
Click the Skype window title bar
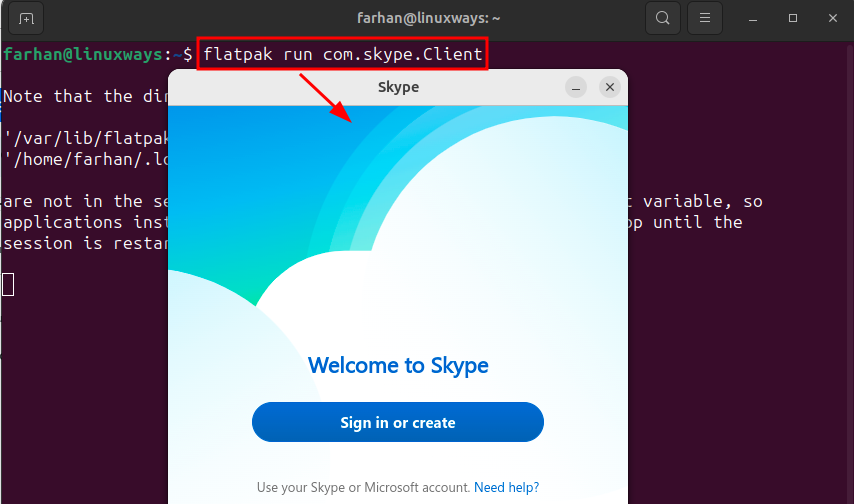398,87
